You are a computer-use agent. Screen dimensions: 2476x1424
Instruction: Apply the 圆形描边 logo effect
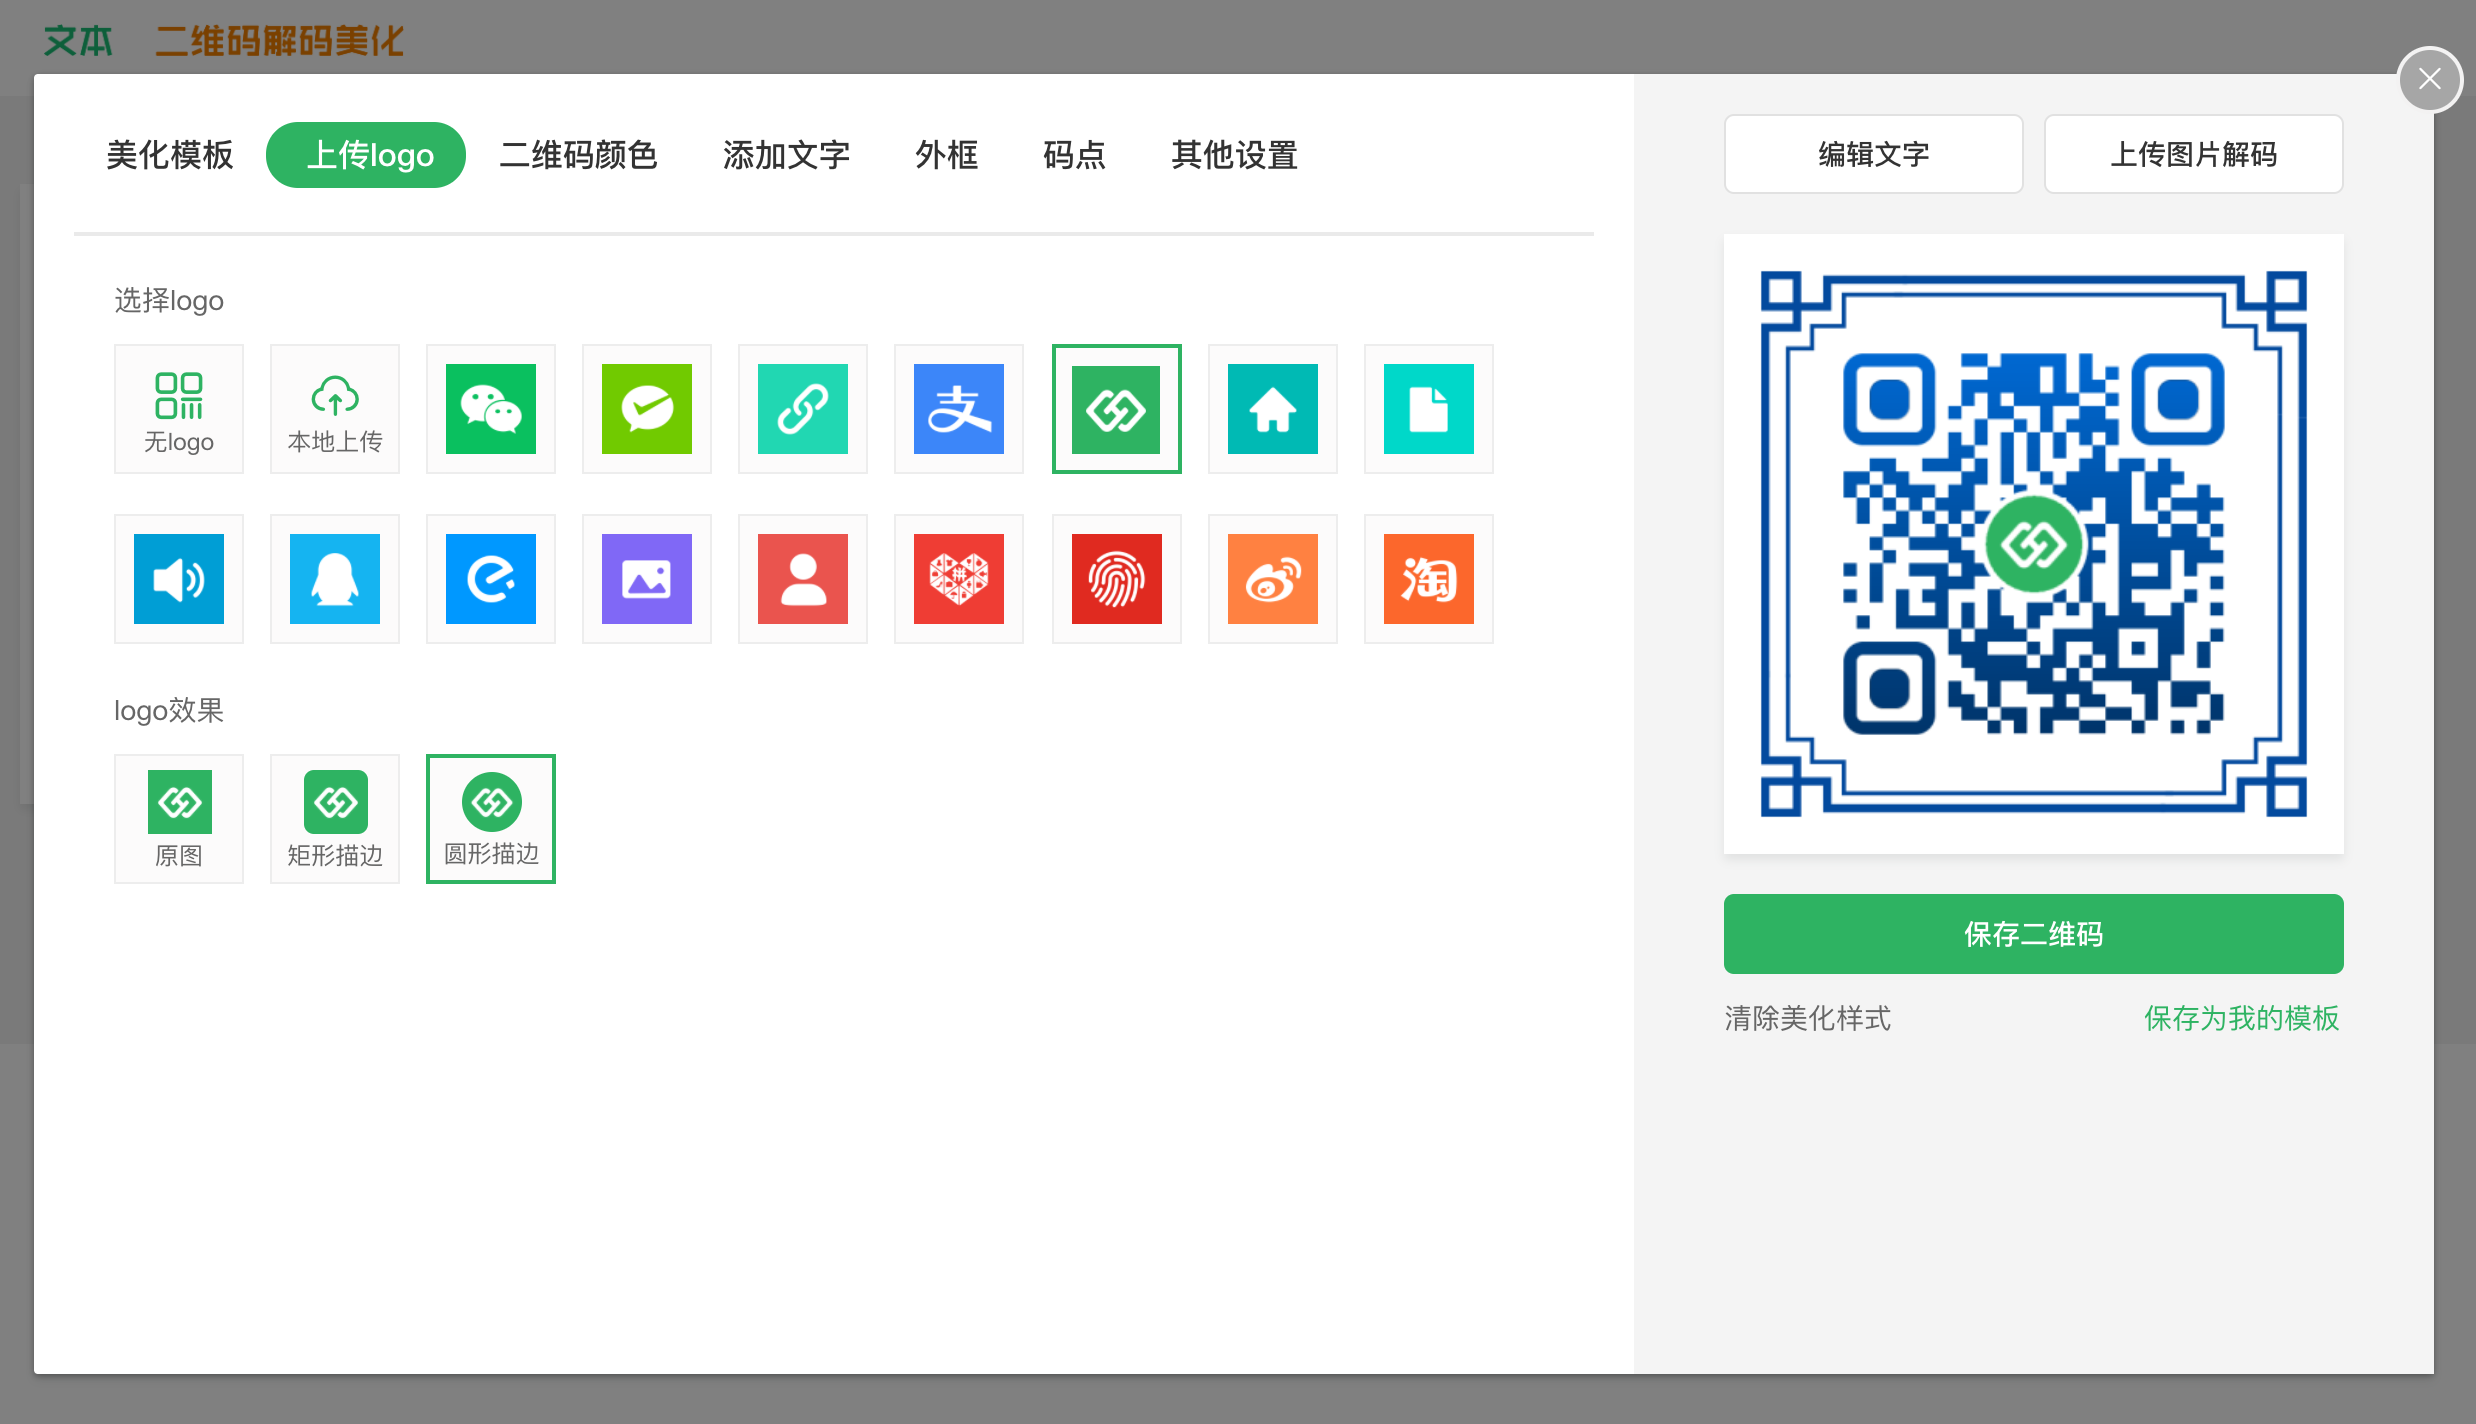tap(491, 819)
